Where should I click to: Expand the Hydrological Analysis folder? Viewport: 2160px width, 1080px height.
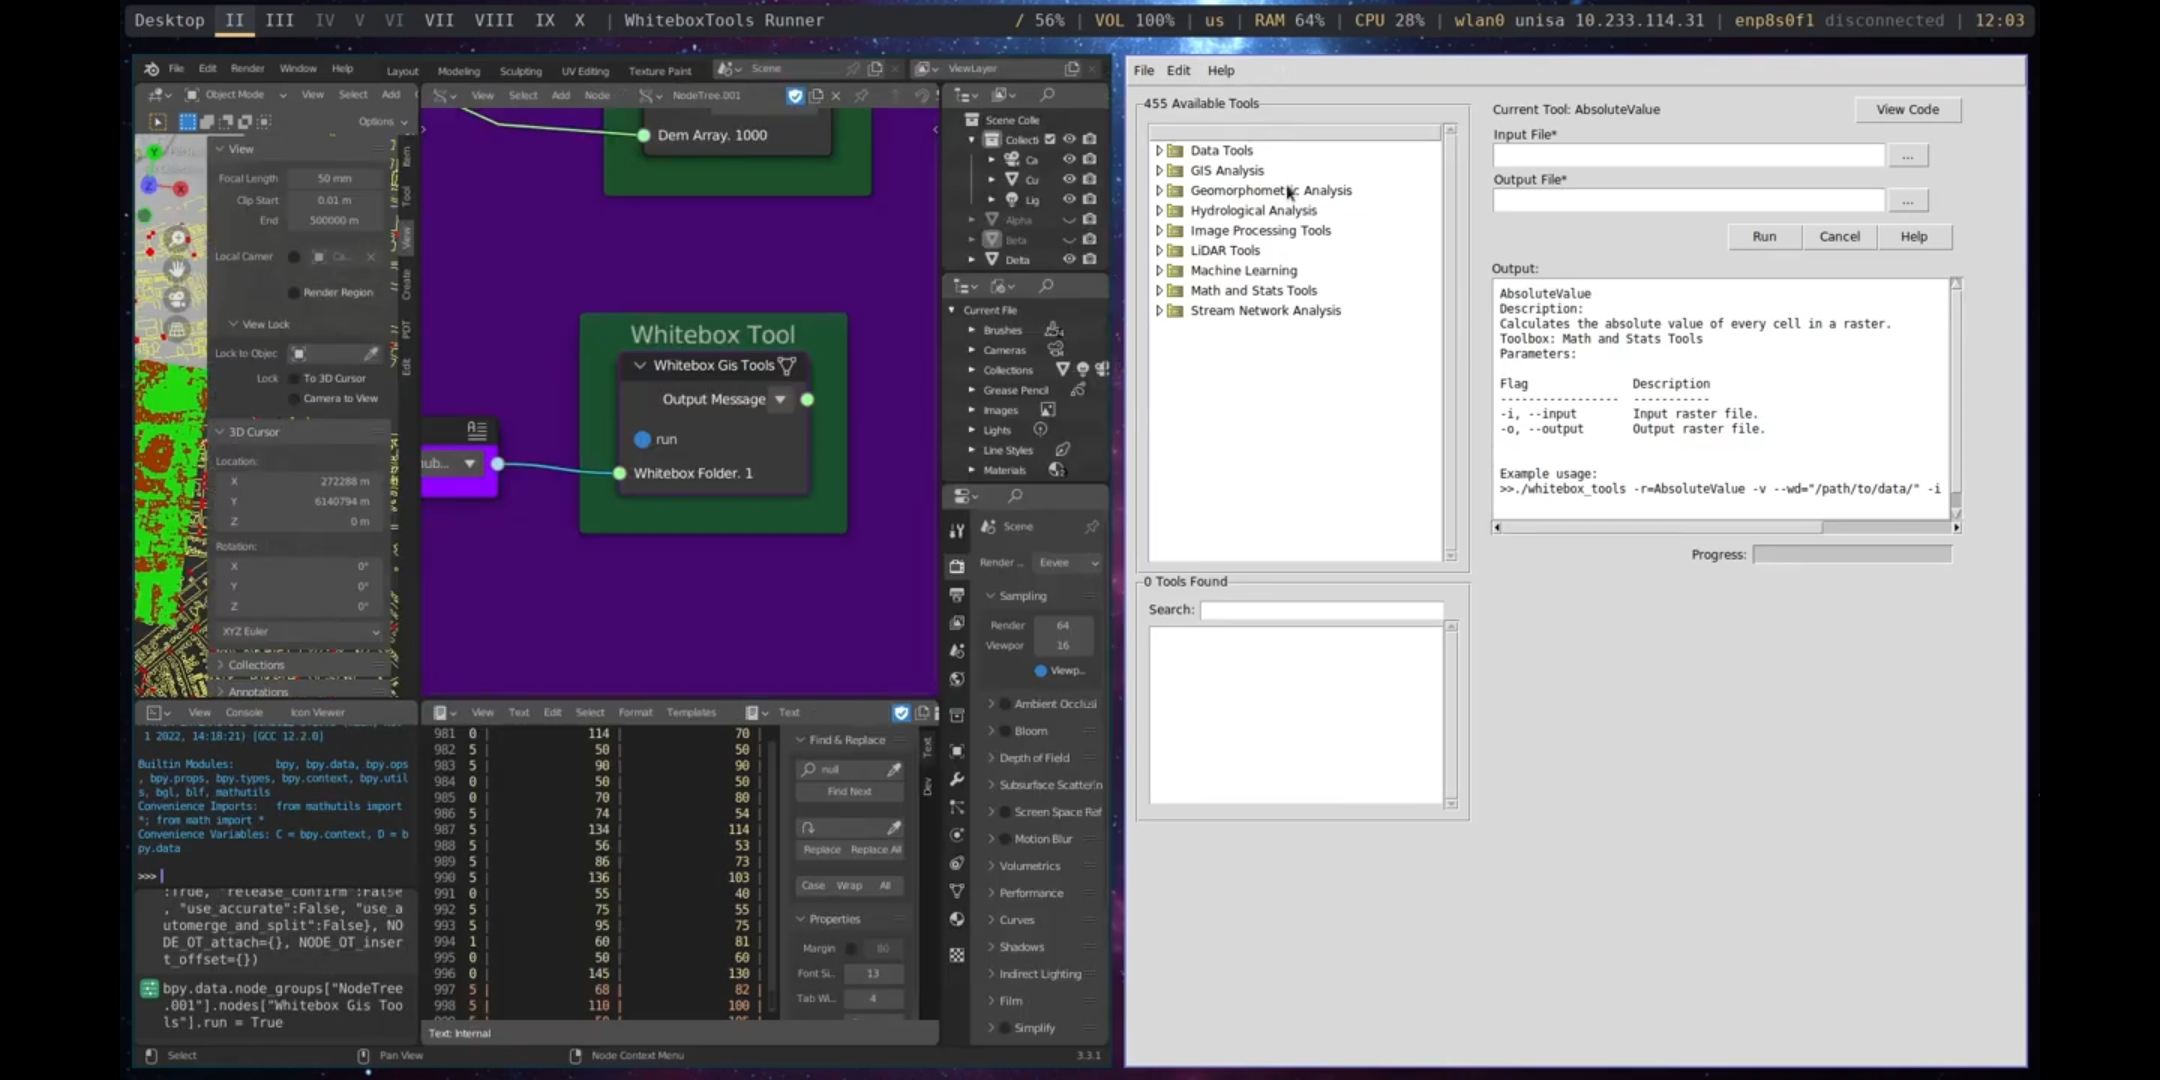1159,210
